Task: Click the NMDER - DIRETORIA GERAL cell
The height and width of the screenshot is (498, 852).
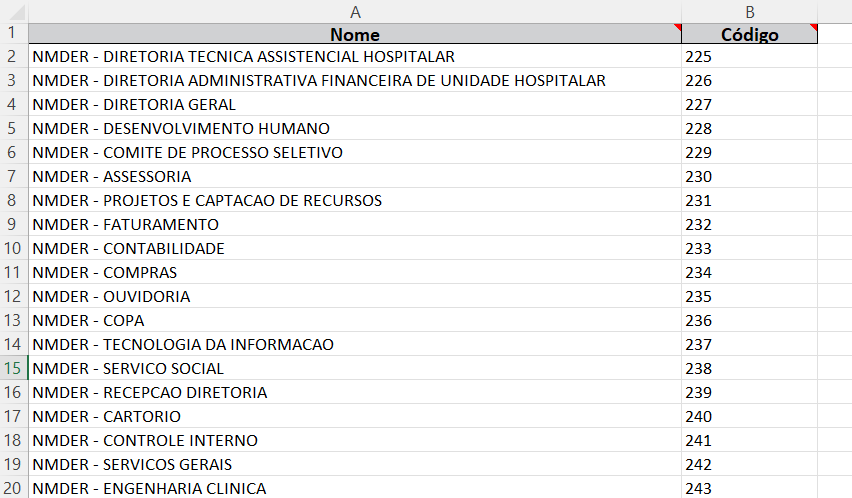Action: (134, 105)
